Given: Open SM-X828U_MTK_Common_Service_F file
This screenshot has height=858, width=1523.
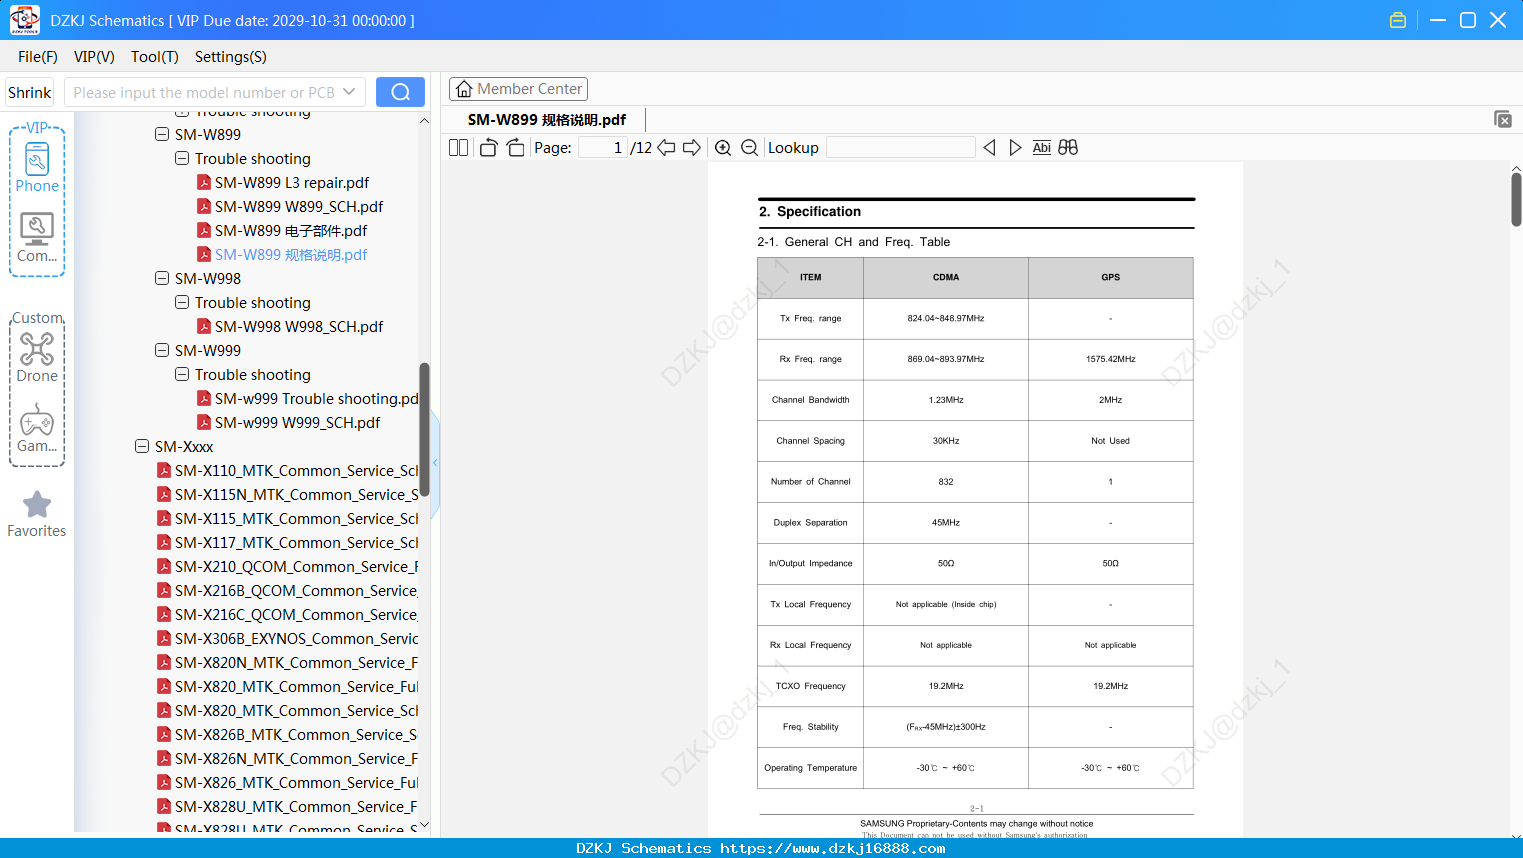Looking at the screenshot, I should (x=297, y=806).
